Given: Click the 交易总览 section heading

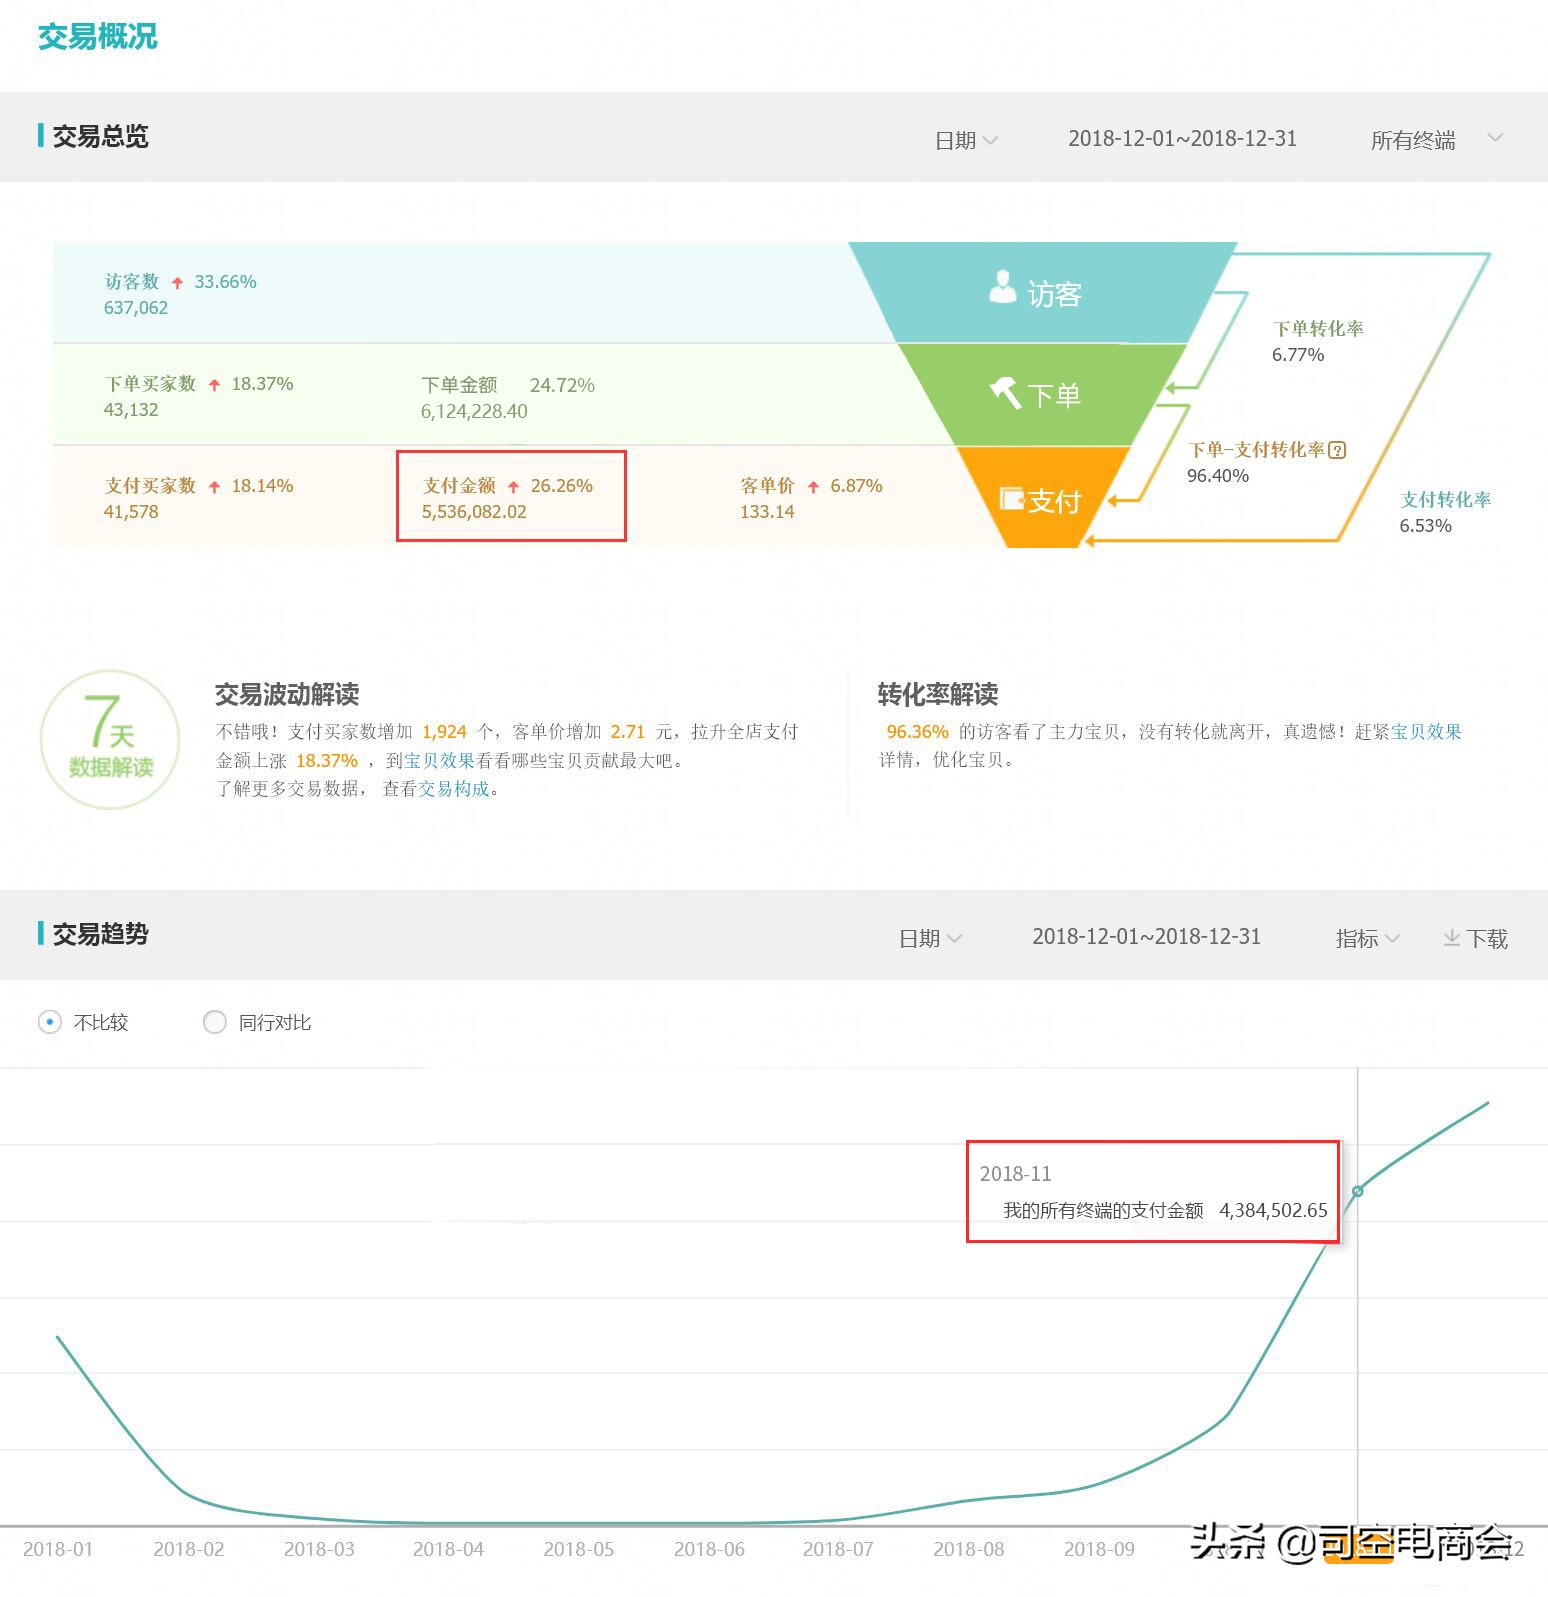Looking at the screenshot, I should click(x=100, y=136).
